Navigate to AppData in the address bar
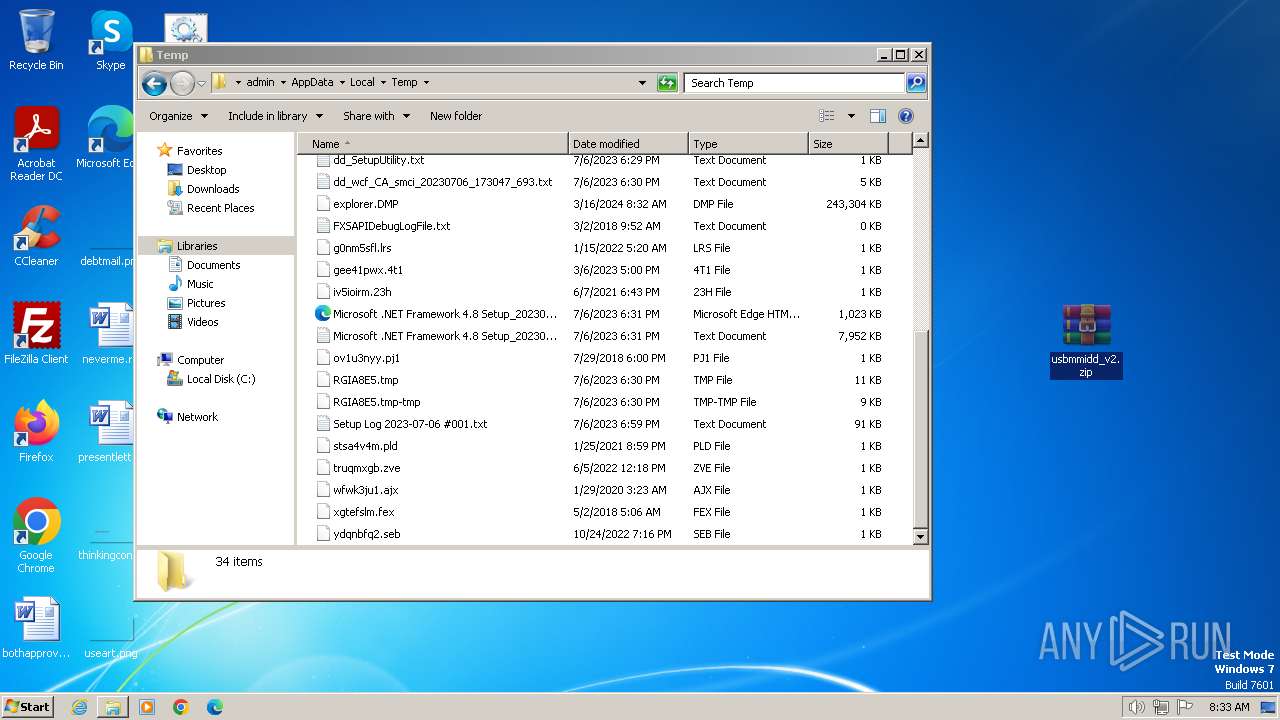1280x720 pixels. point(312,83)
